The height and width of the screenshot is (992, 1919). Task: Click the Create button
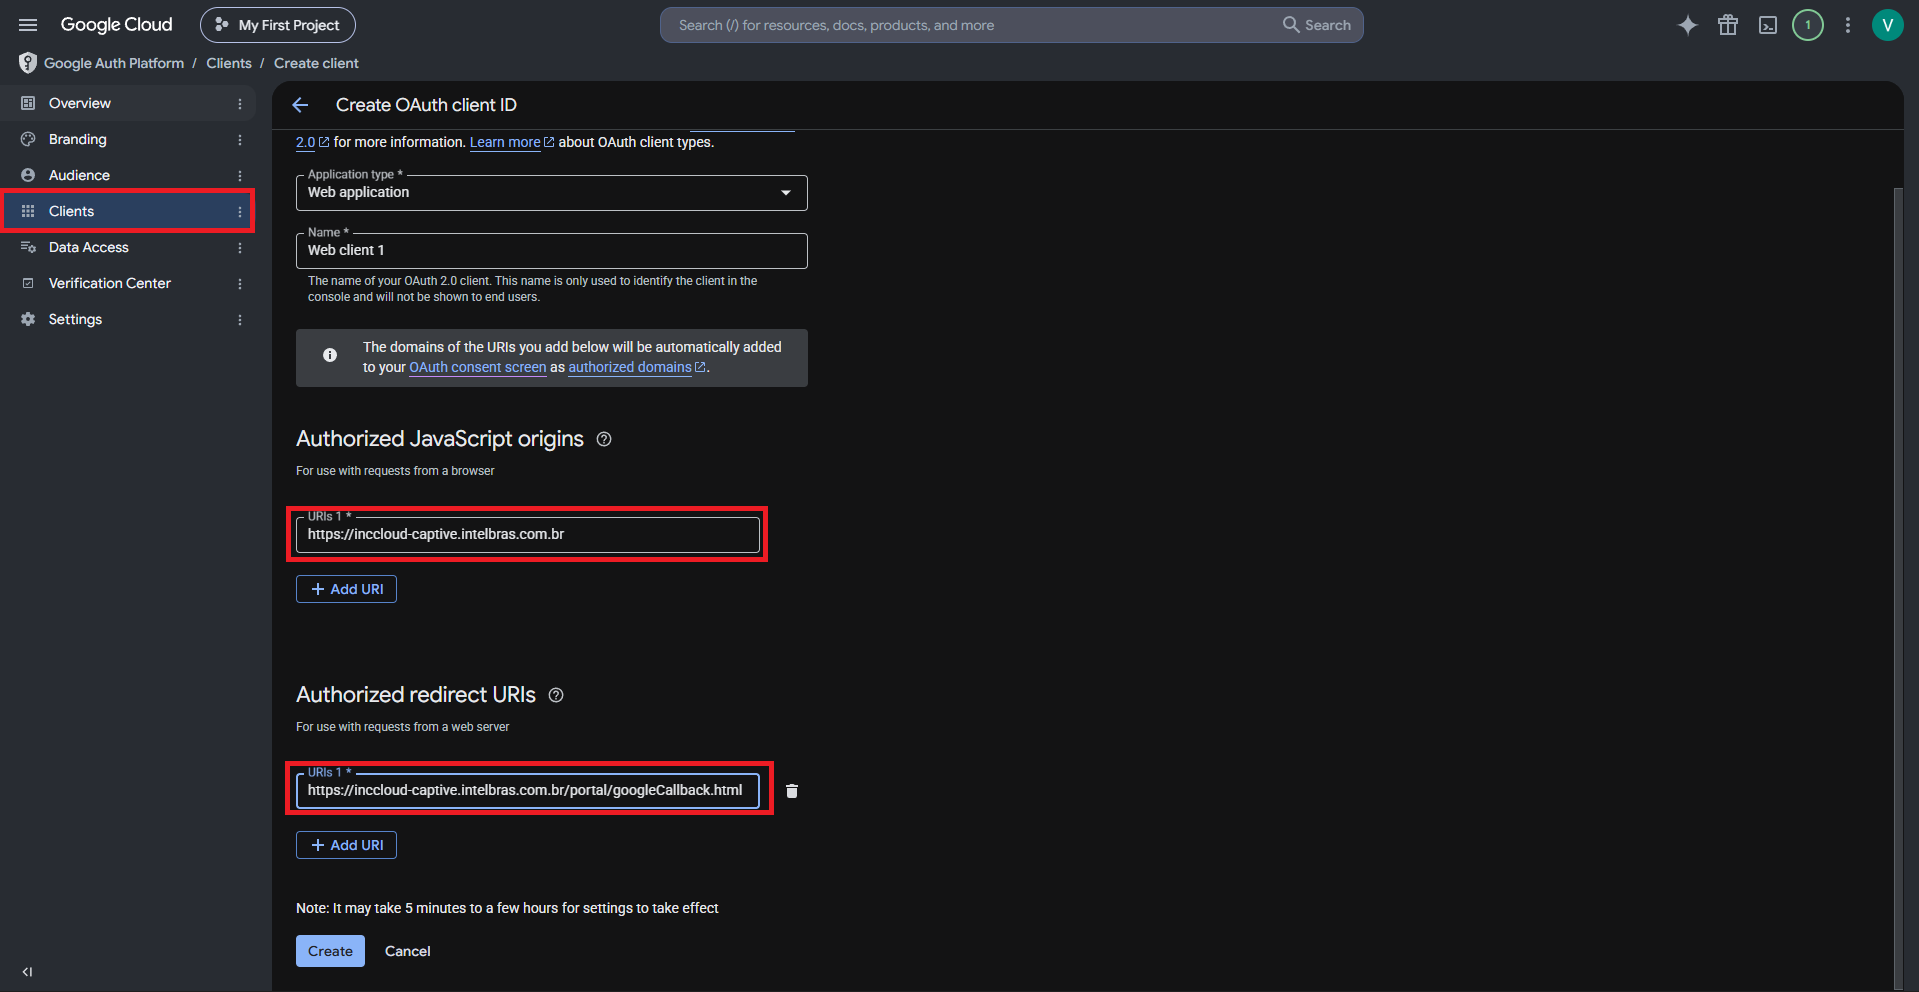pos(330,951)
